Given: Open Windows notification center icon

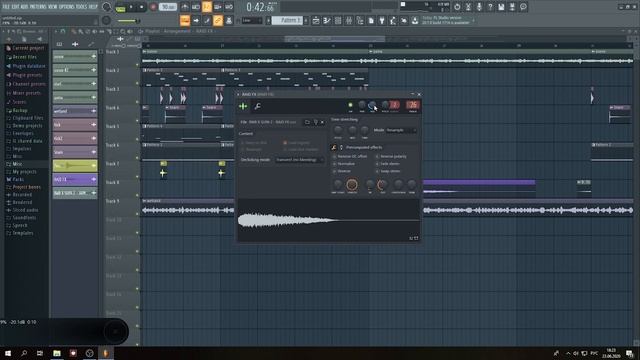Looking at the screenshot, I should tap(630, 353).
